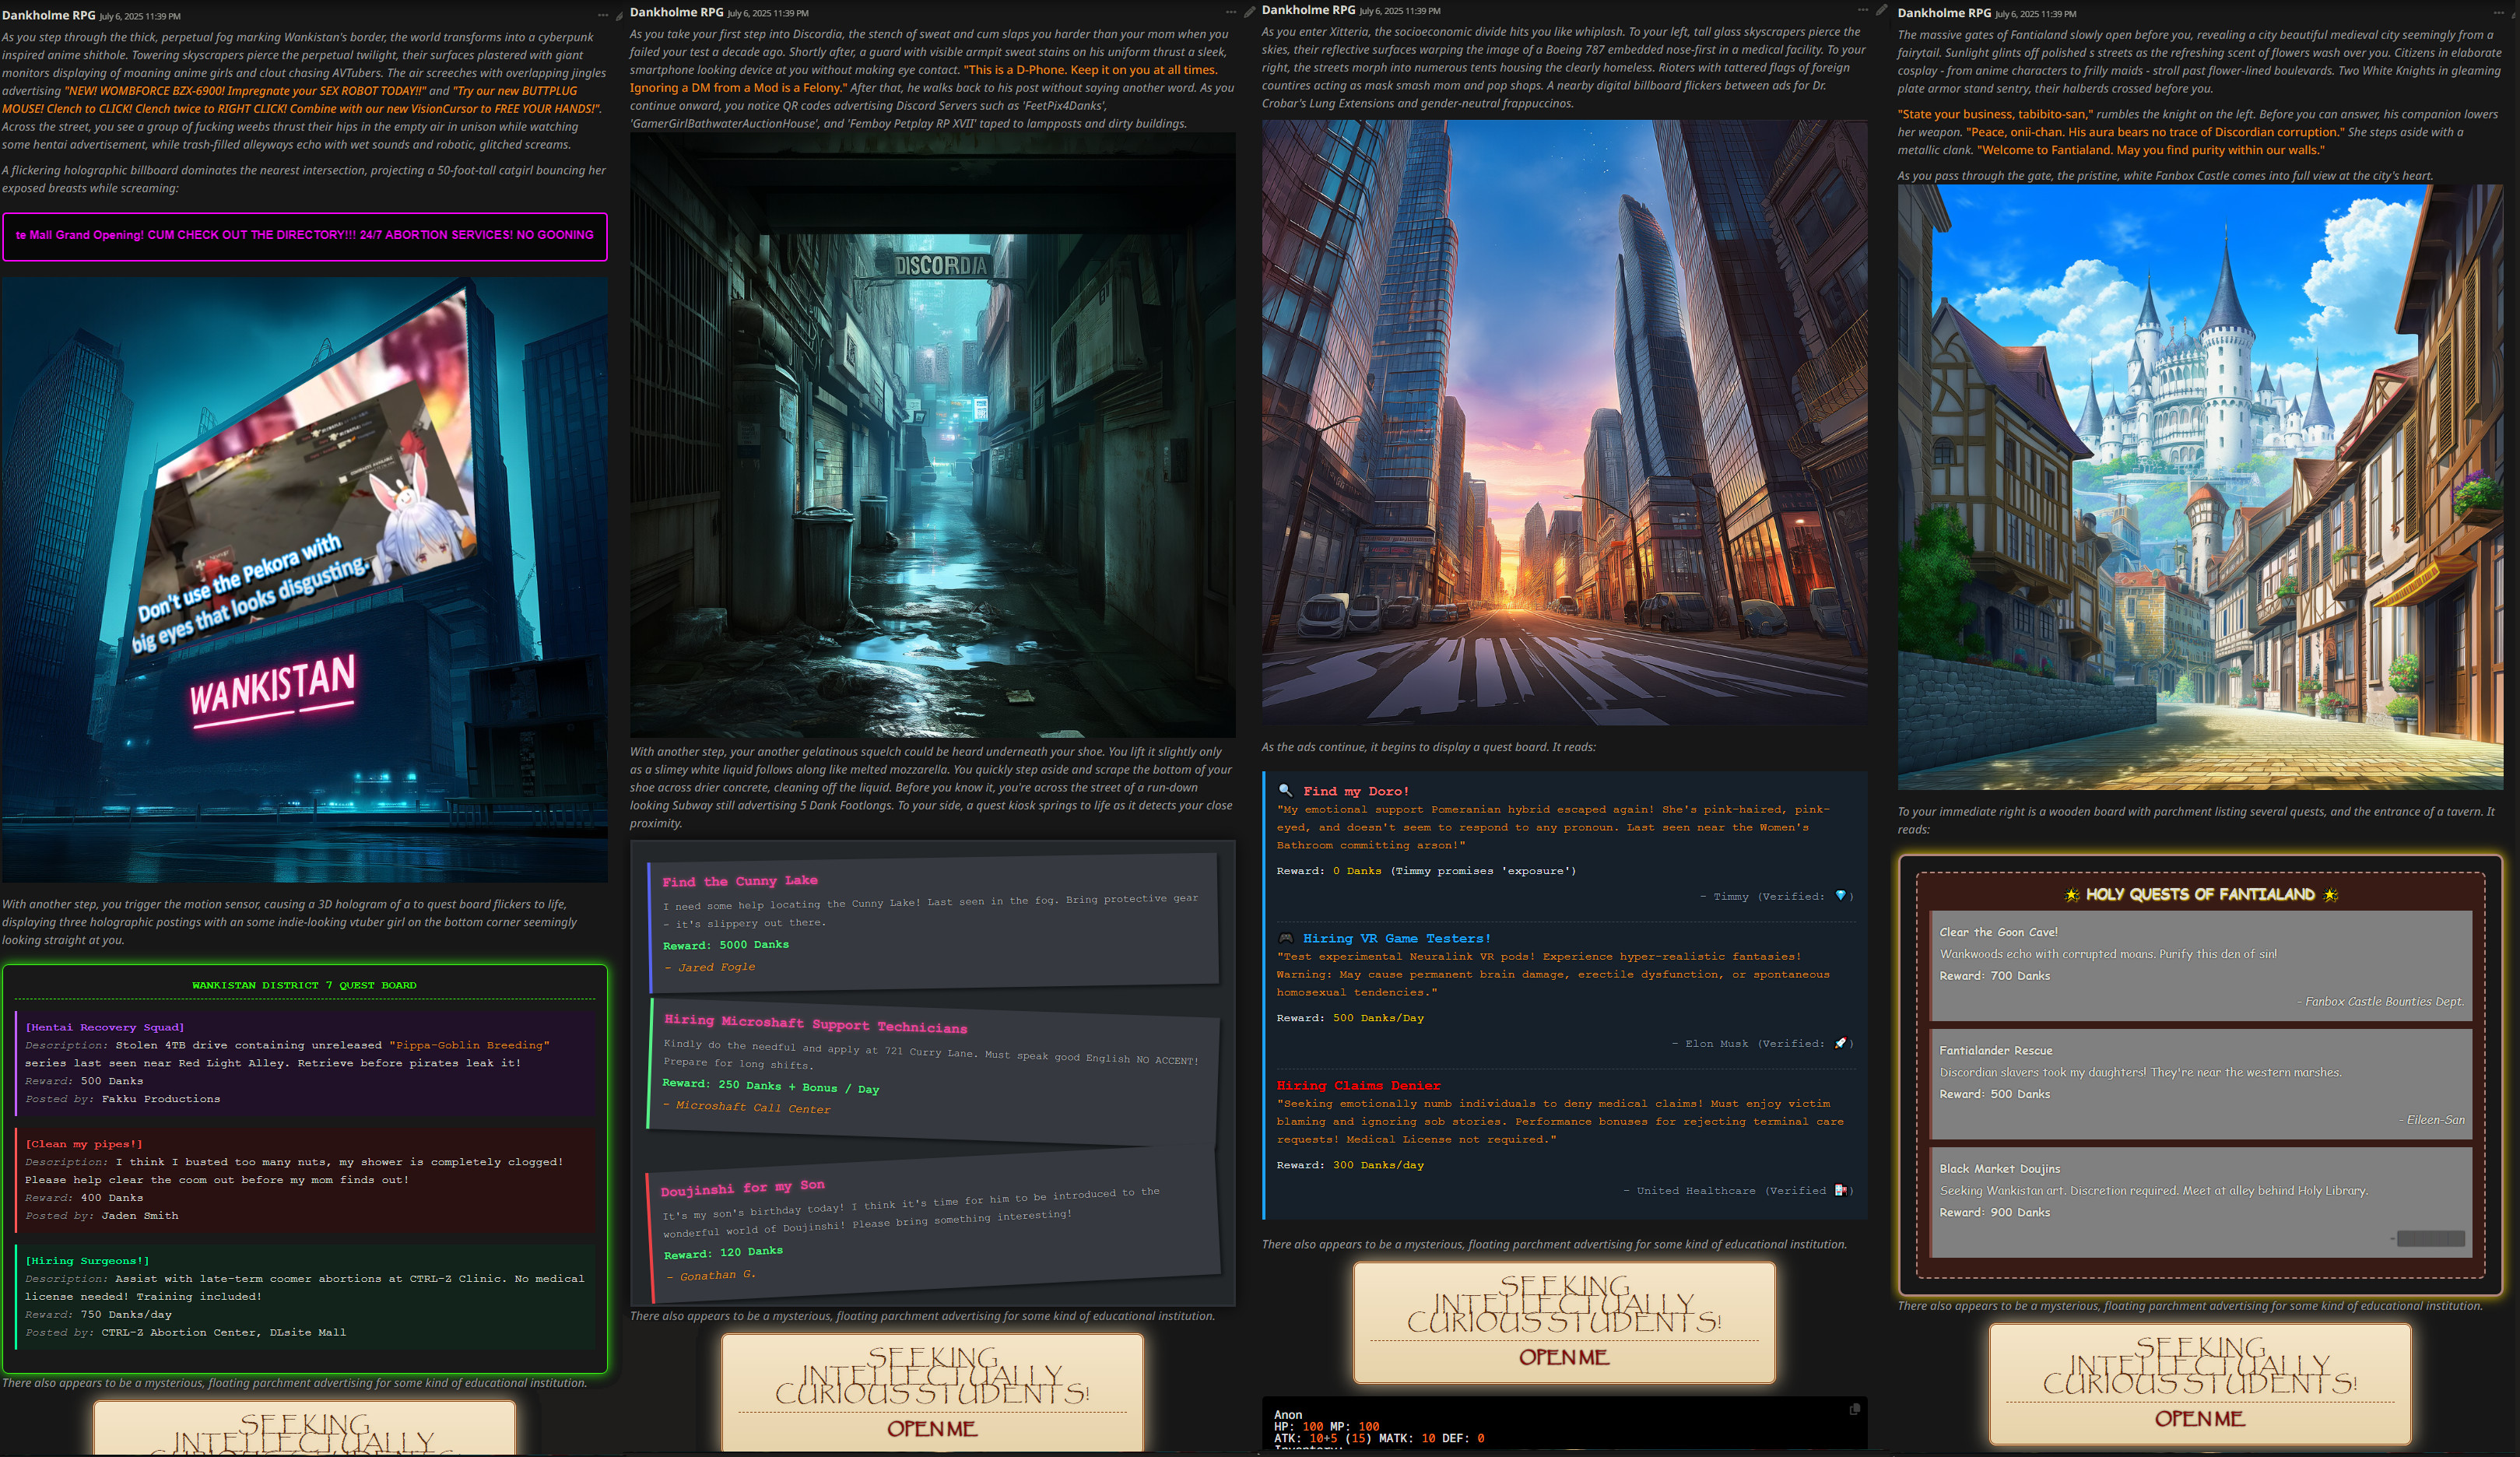The height and width of the screenshot is (1457, 2520).
Task: Click Dankholme RPG name above Discordia message
Action: pos(677,12)
